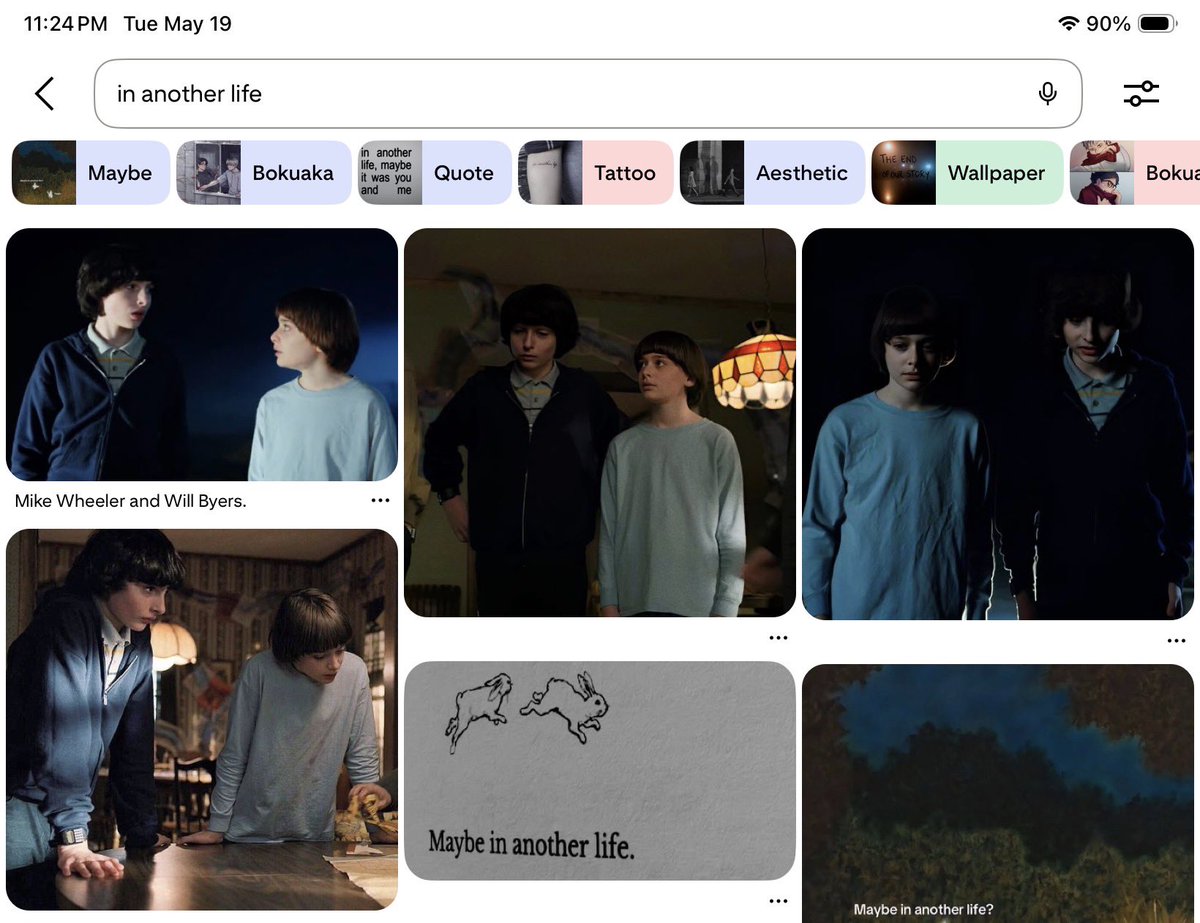Open options for Mike Wheeler and Will Byers pin
The image size is (1200, 923).
click(x=380, y=500)
